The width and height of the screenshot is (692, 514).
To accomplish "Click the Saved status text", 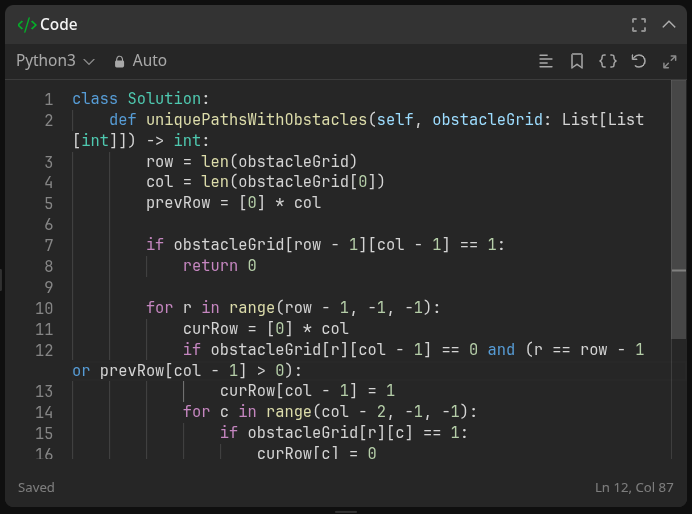I will tap(36, 488).
